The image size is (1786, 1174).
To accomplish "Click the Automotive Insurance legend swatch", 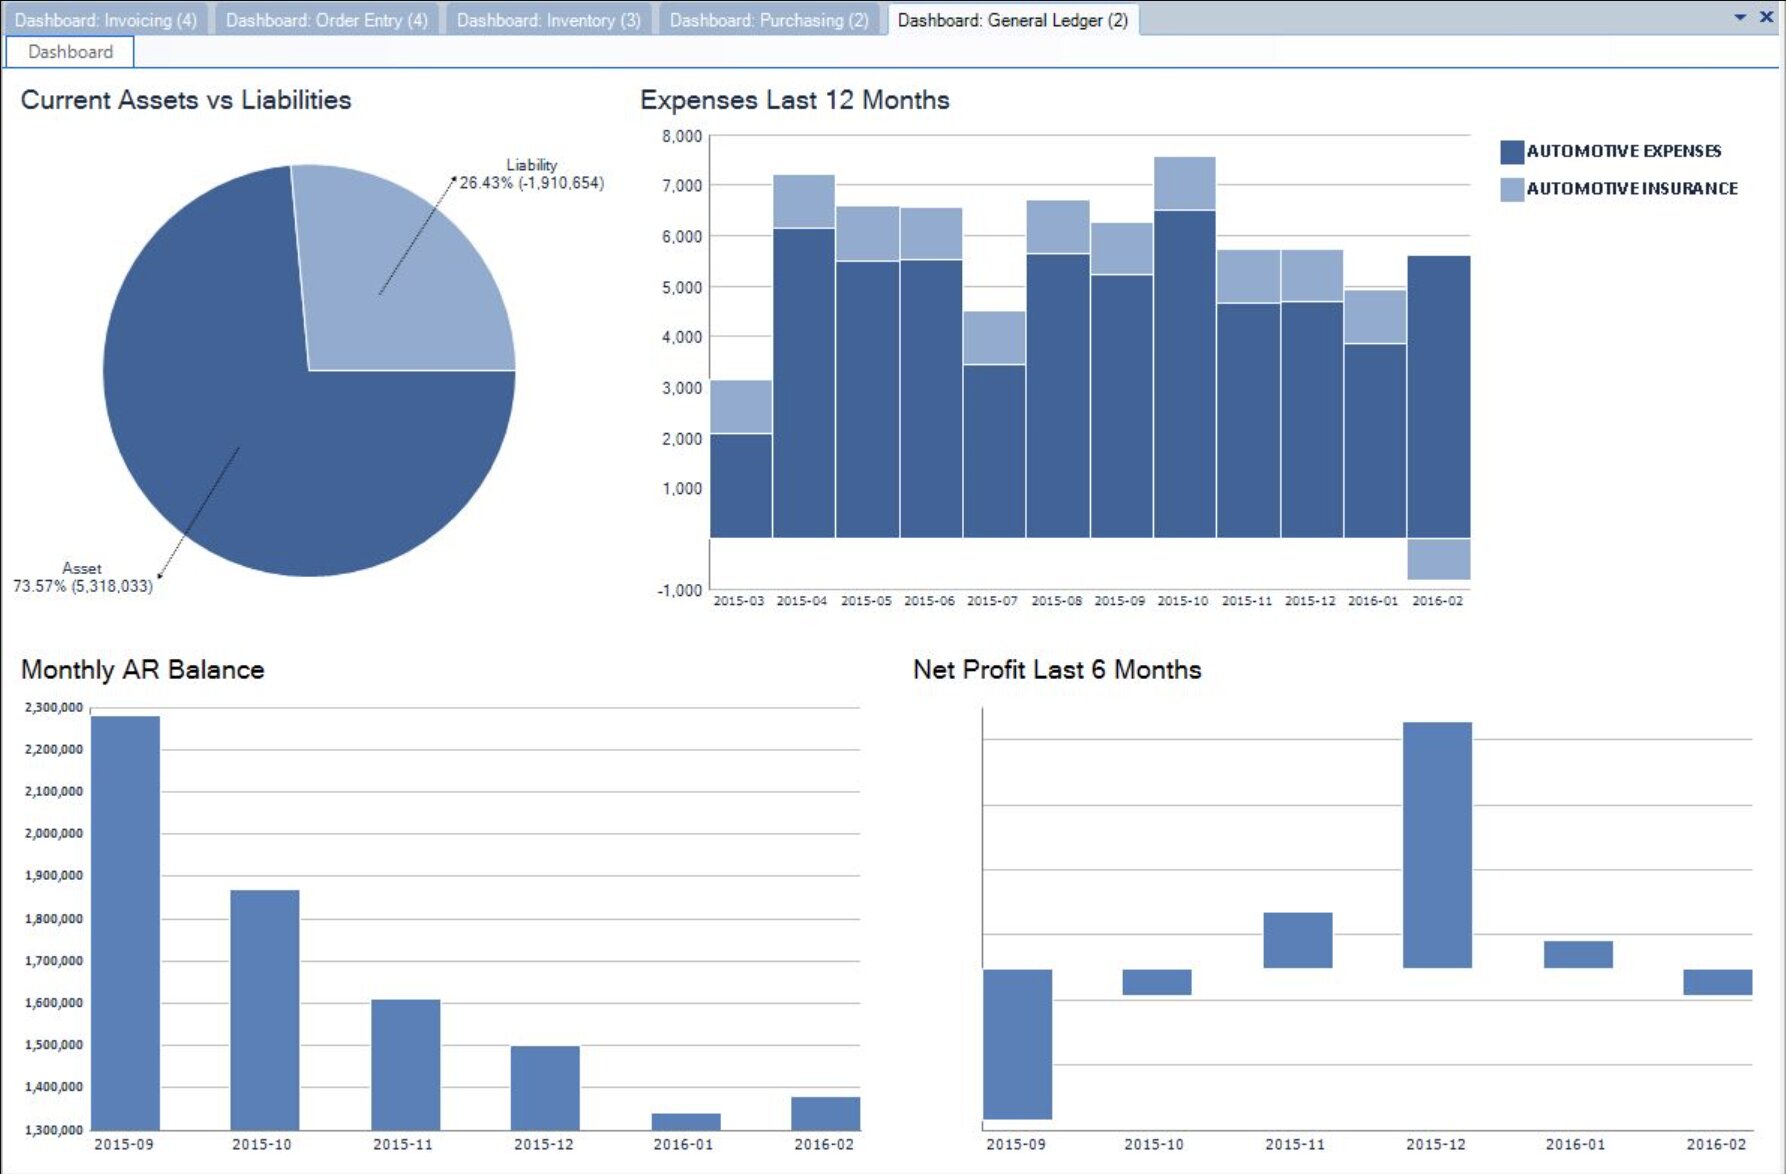I will click(x=1511, y=189).
